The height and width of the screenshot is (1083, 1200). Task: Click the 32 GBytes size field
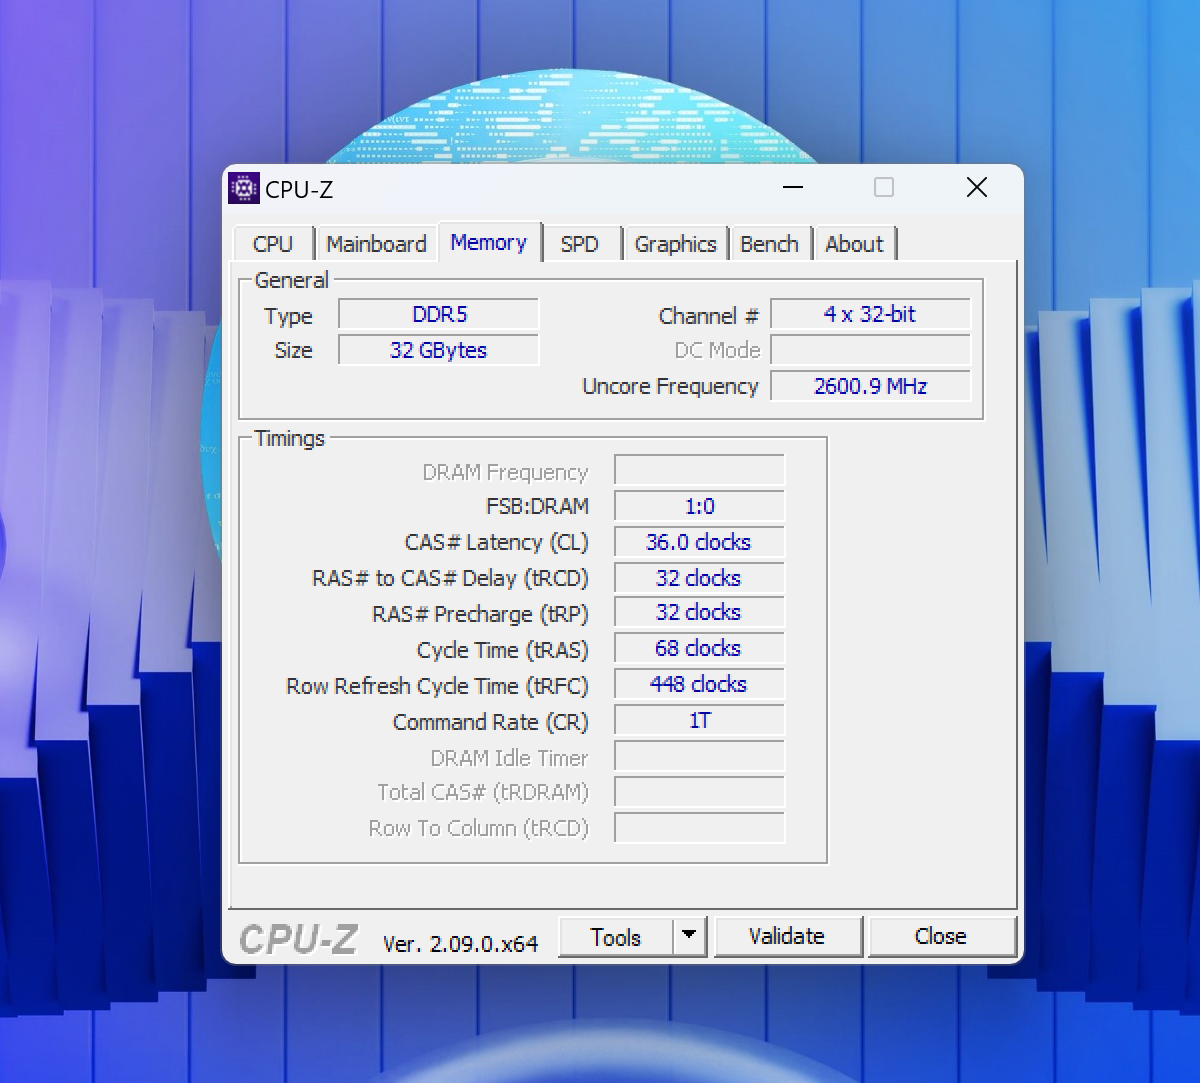439,350
